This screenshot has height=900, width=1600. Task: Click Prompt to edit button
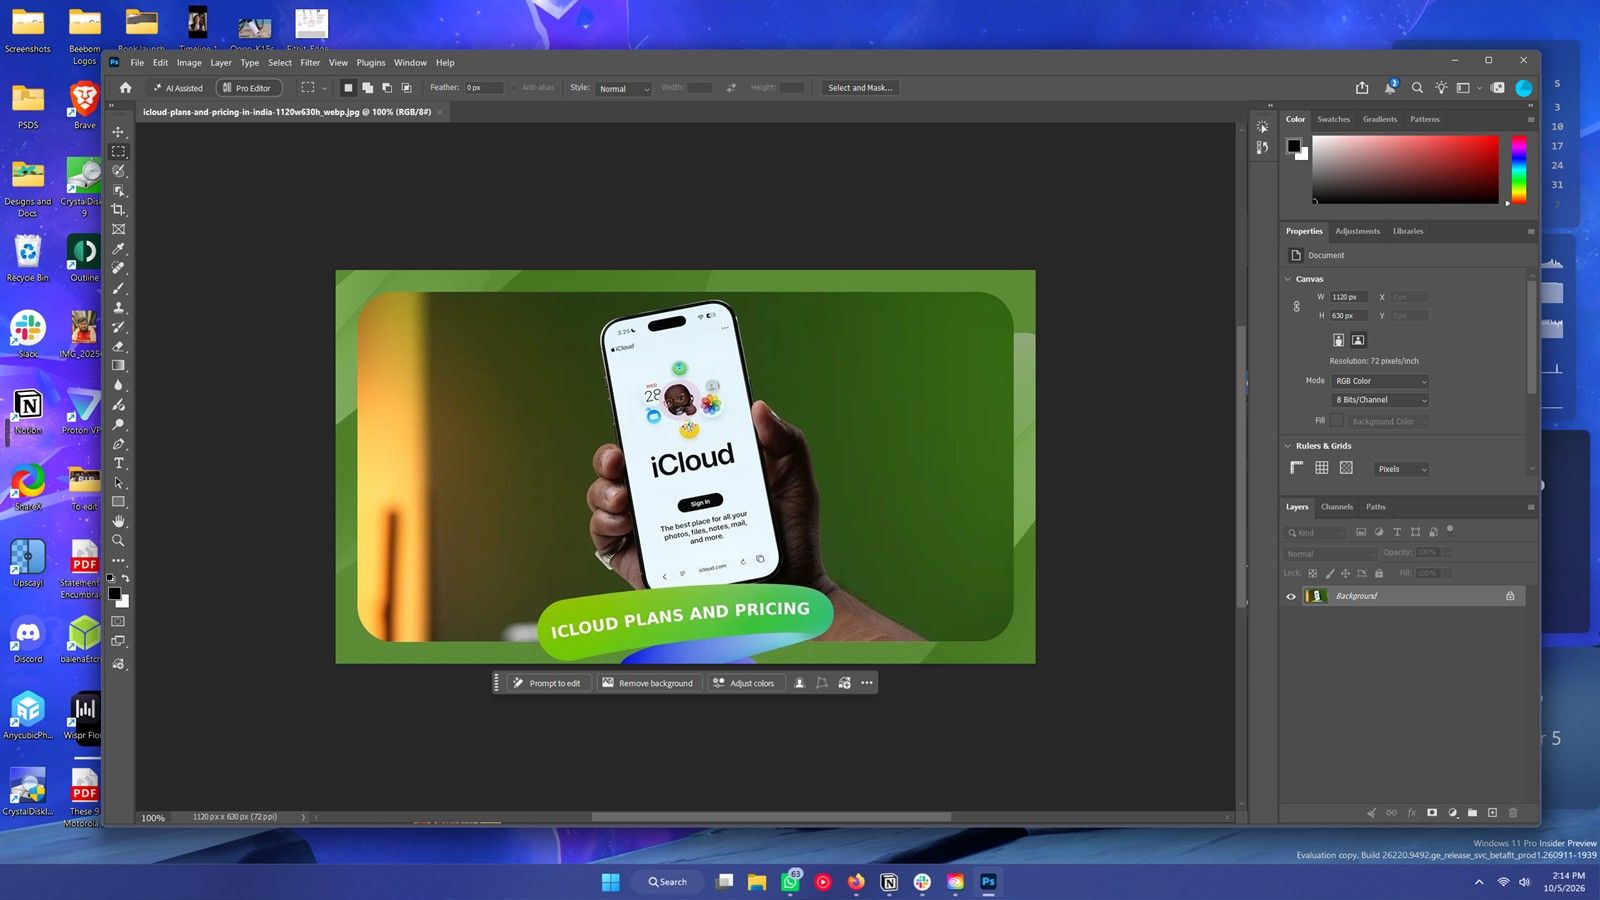[546, 683]
